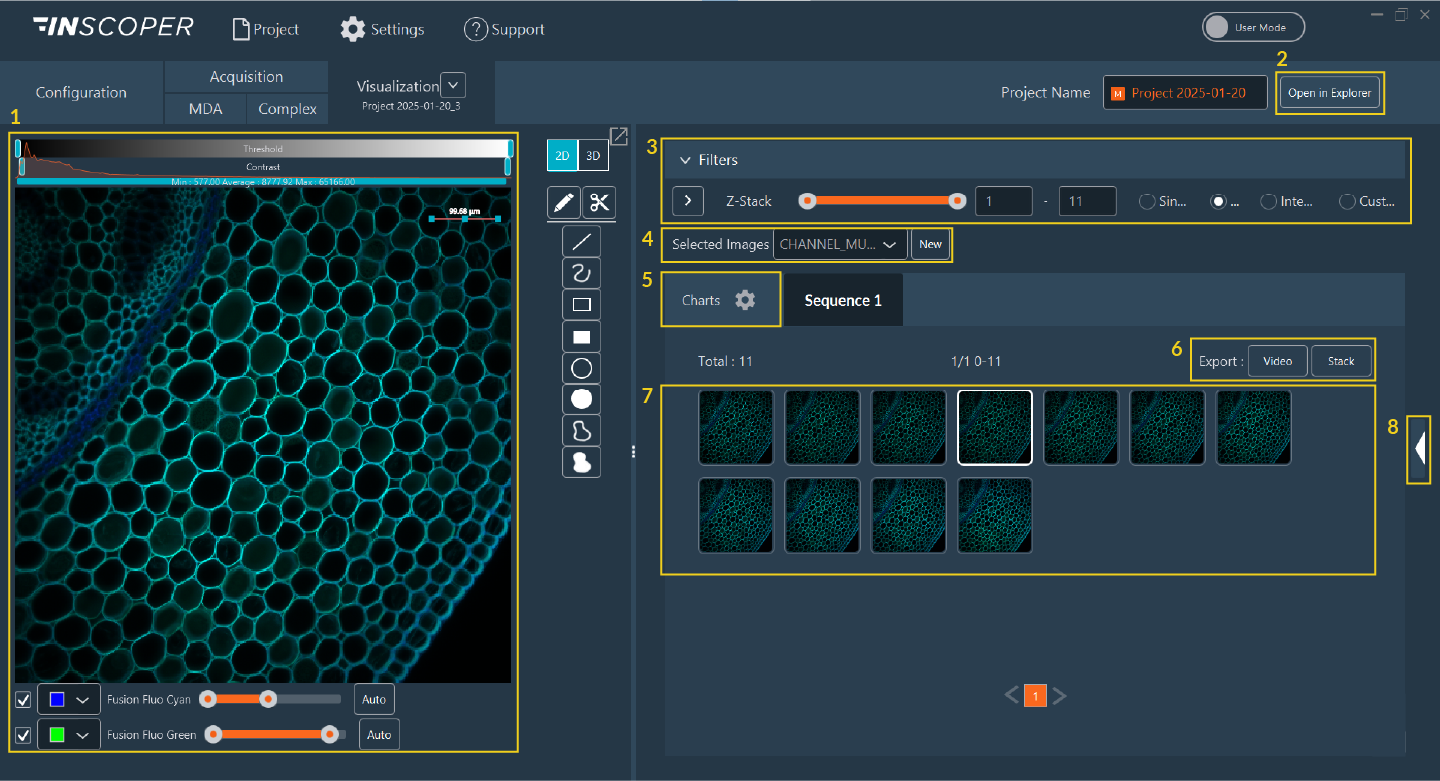Viewport: 1440px width, 781px height.
Task: Export the sequence as Video
Action: (x=1277, y=361)
